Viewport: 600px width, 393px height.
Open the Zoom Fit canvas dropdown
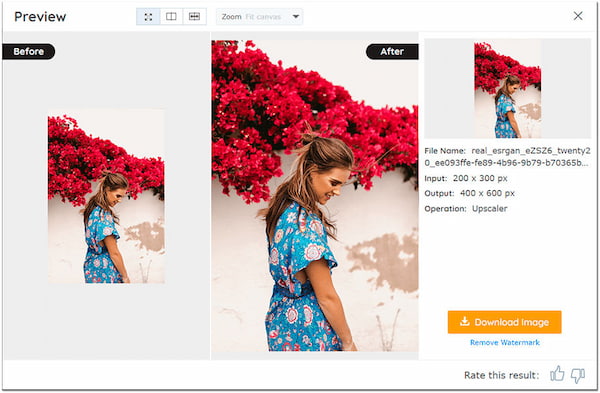point(259,17)
